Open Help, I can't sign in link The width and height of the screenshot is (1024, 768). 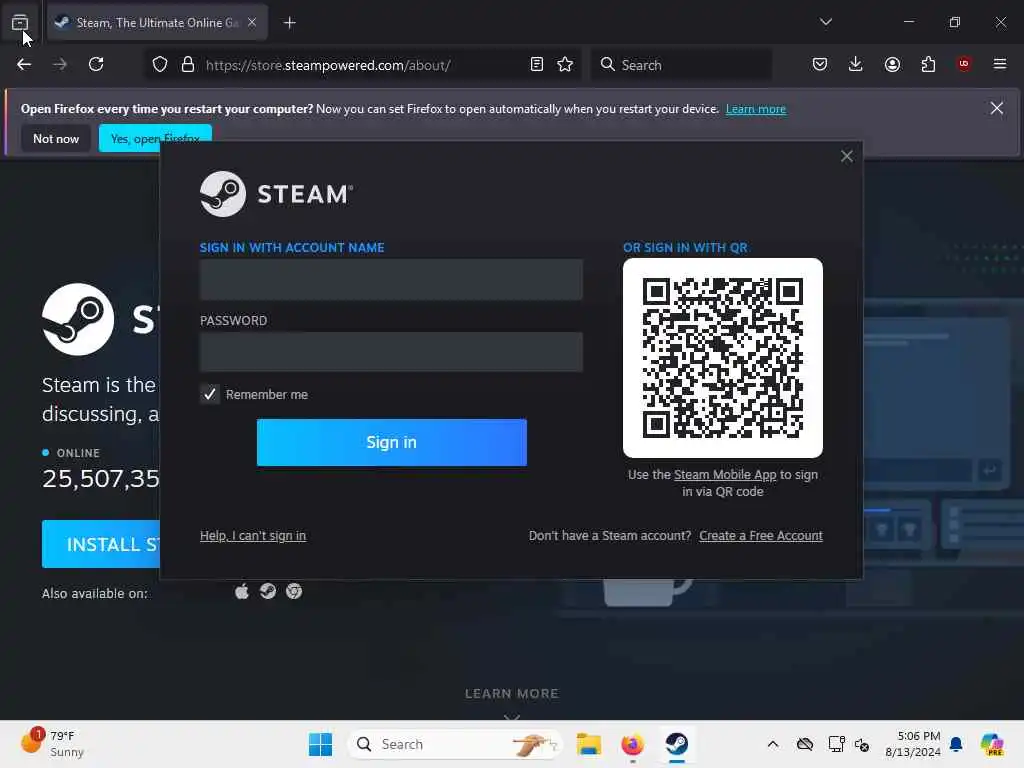pos(253,536)
